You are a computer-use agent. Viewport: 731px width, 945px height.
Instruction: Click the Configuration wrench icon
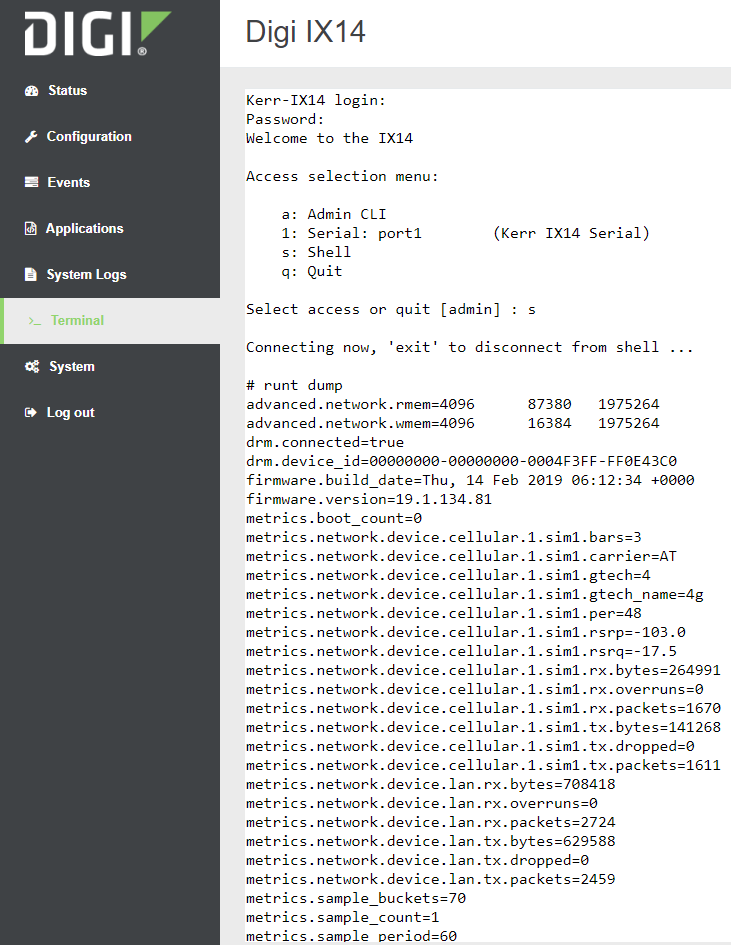31,137
